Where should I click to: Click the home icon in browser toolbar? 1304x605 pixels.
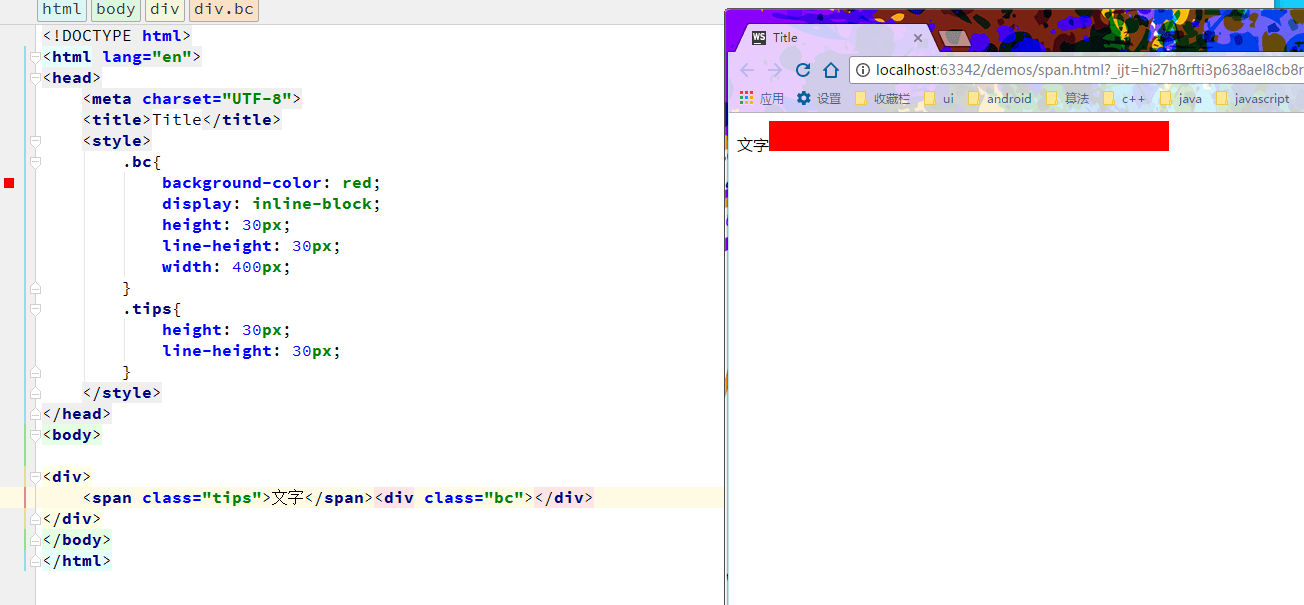coord(831,70)
